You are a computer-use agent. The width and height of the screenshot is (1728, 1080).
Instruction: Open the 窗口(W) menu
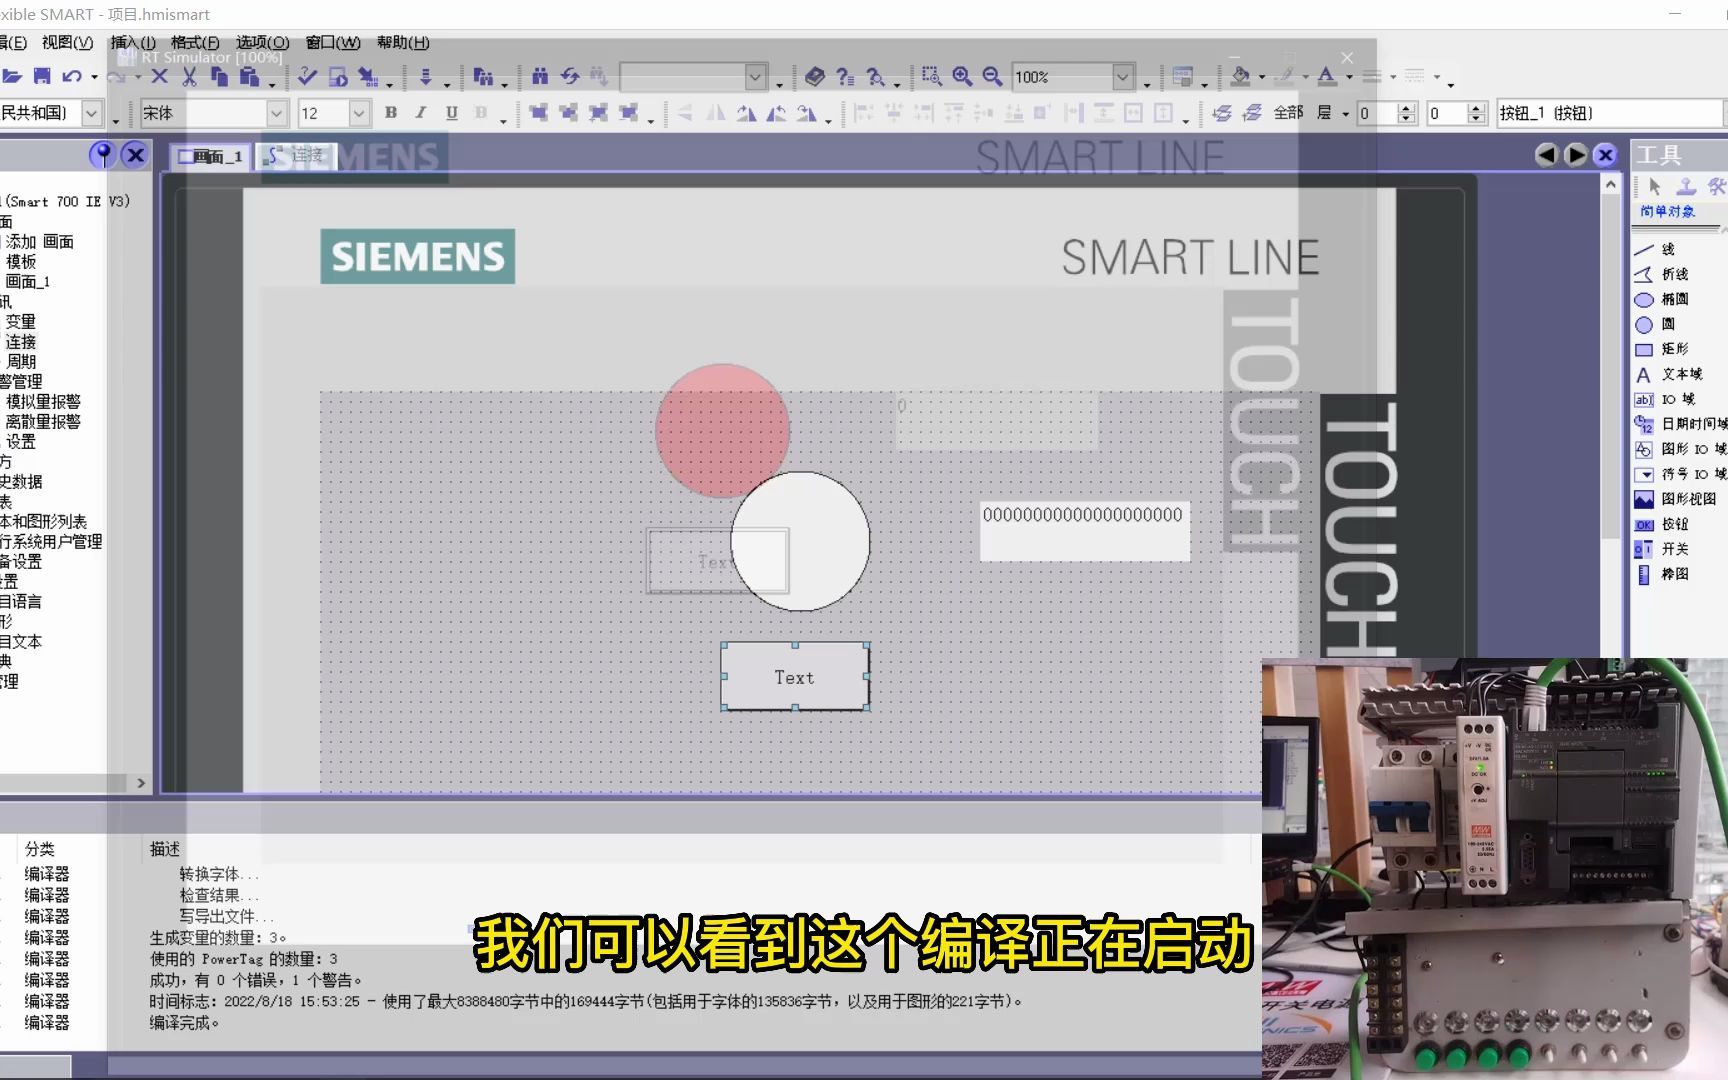(x=333, y=42)
